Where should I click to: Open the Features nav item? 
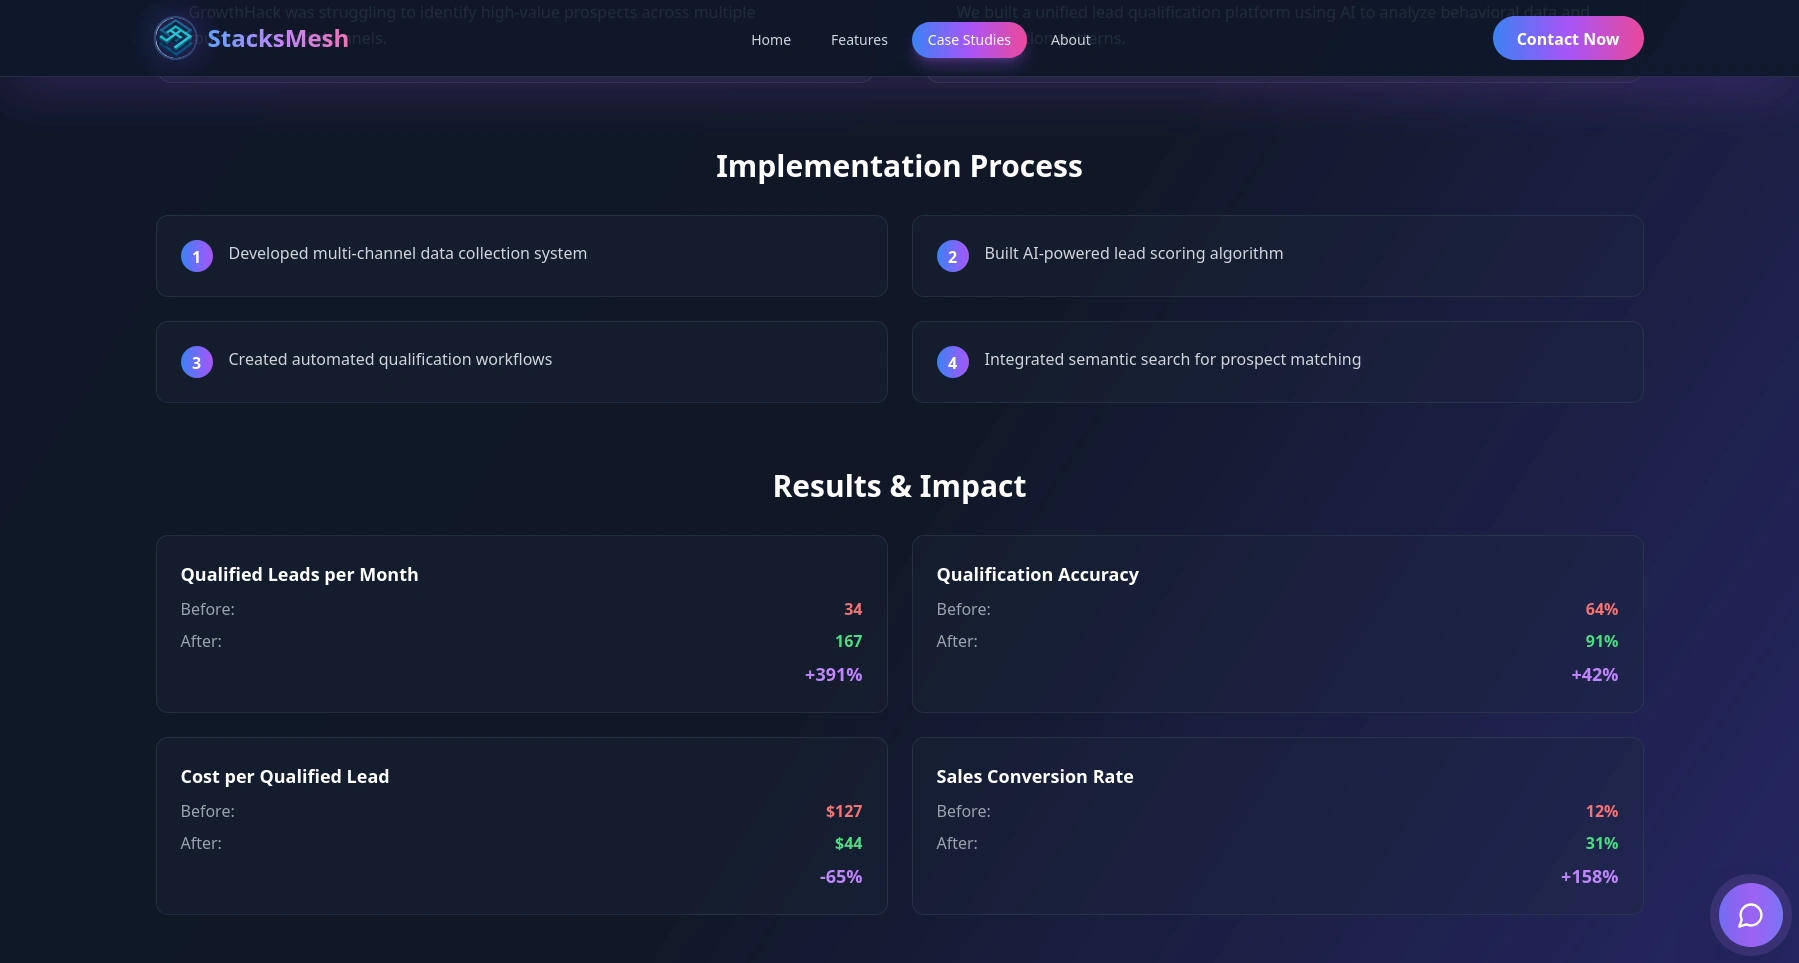pyautogui.click(x=859, y=40)
